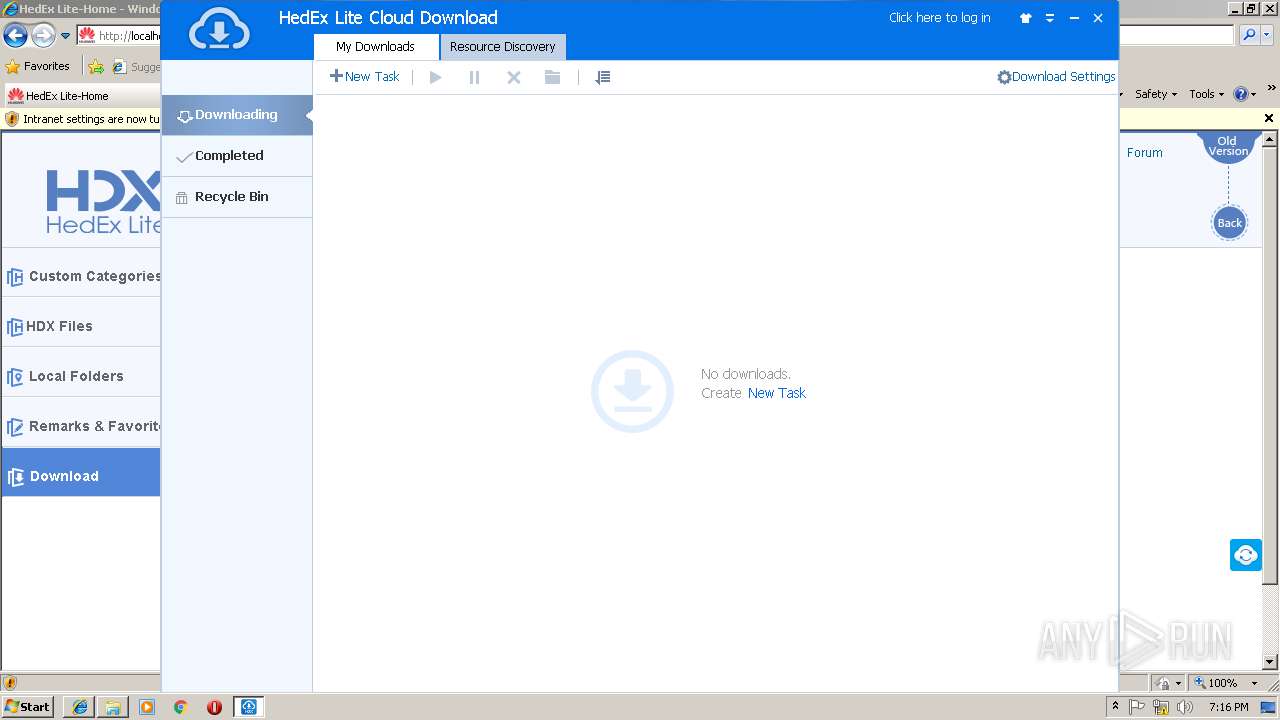Open Remarks & Favorites in HedEx sidebar
Image resolution: width=1280 pixels, height=720 pixels.
click(x=82, y=426)
